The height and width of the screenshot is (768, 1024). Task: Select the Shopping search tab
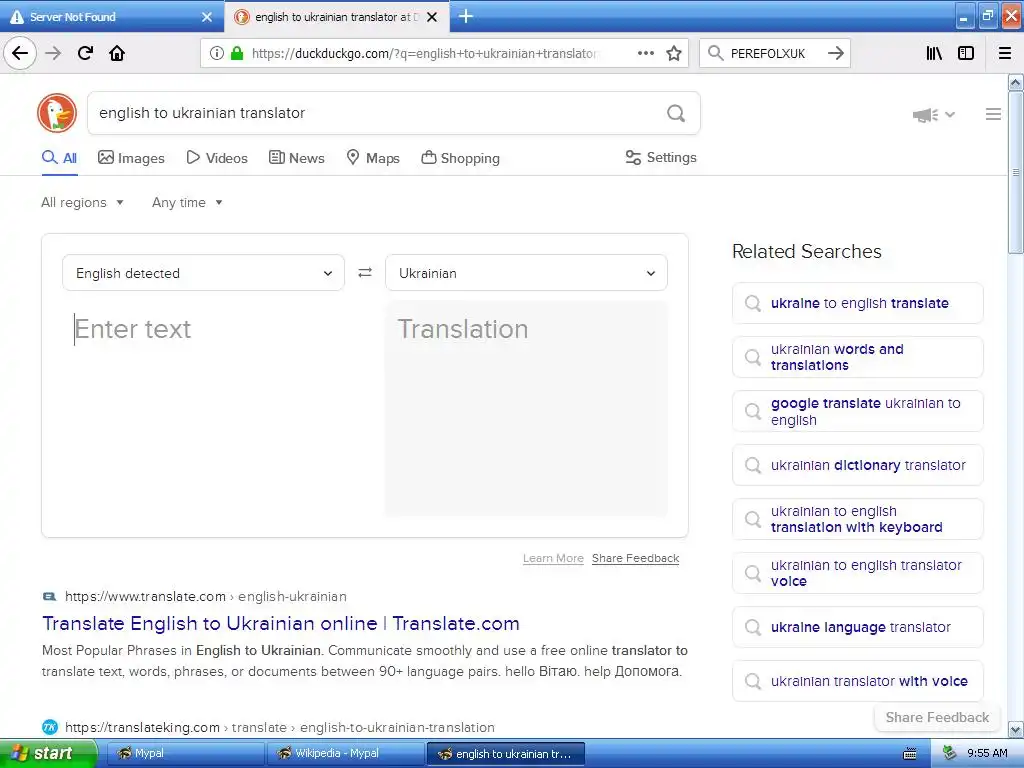click(x=460, y=158)
